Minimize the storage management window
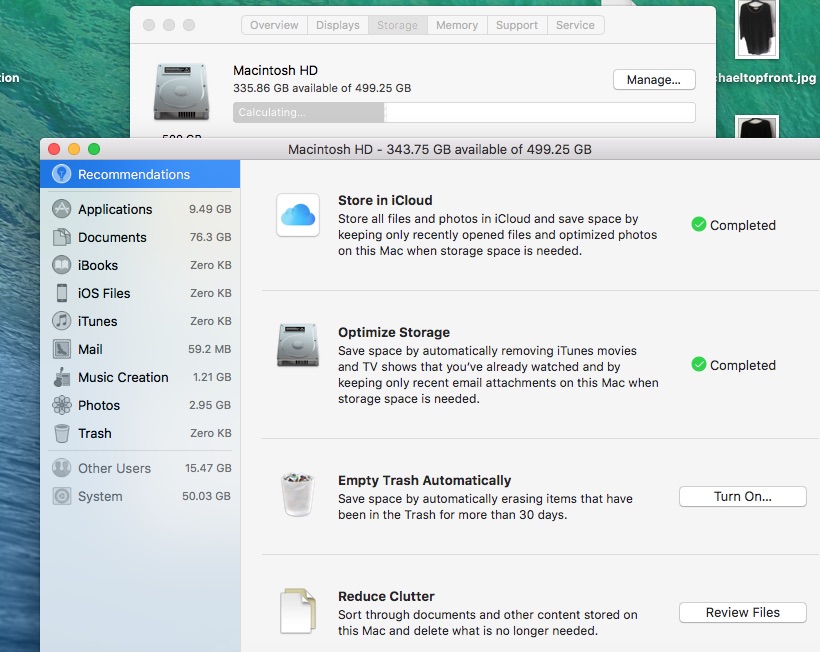Image resolution: width=820 pixels, height=652 pixels. point(74,149)
